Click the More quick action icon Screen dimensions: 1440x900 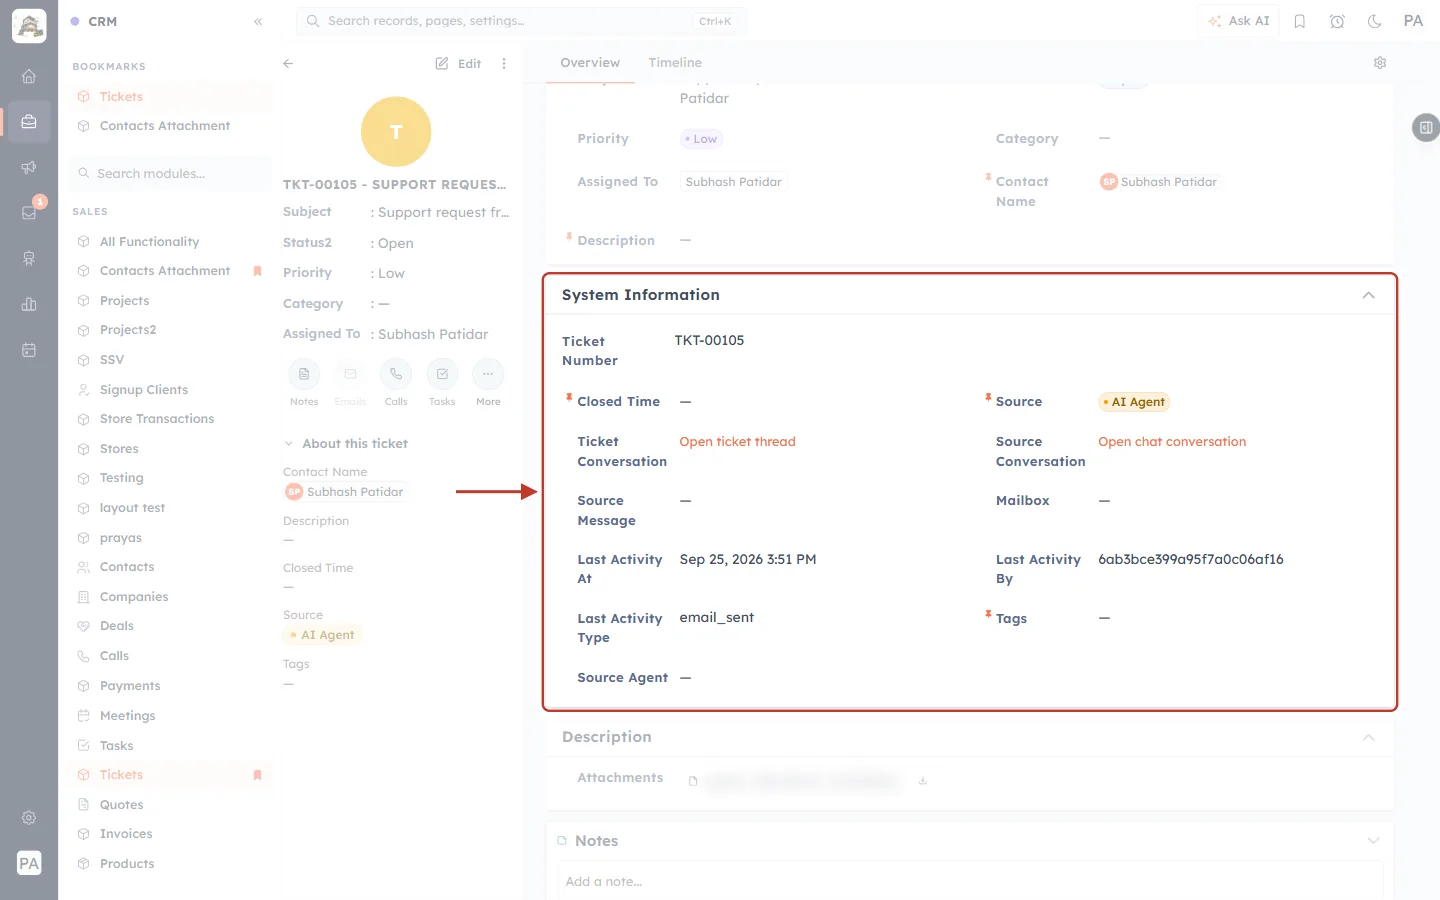[x=488, y=374]
